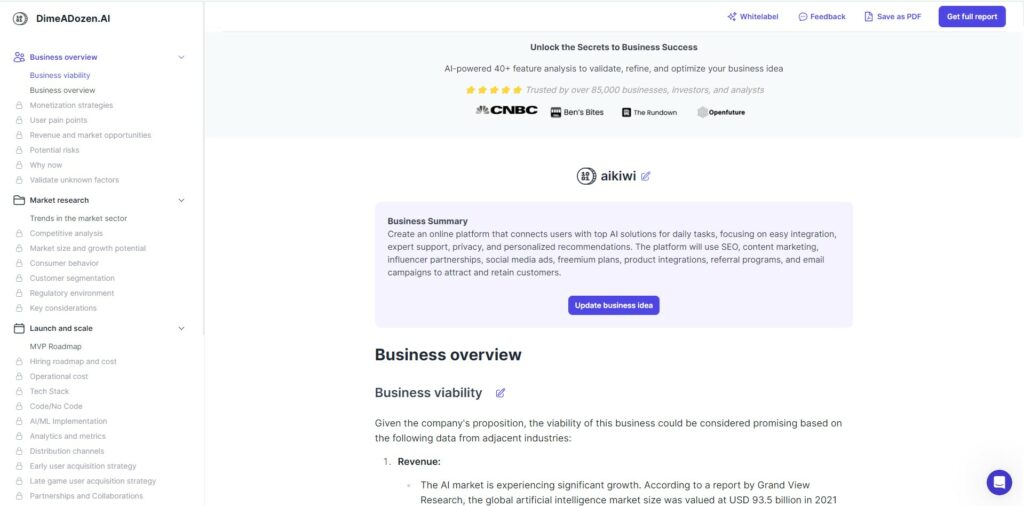The width and height of the screenshot is (1024, 506).
Task: Click the Get full report button
Action: (972, 17)
